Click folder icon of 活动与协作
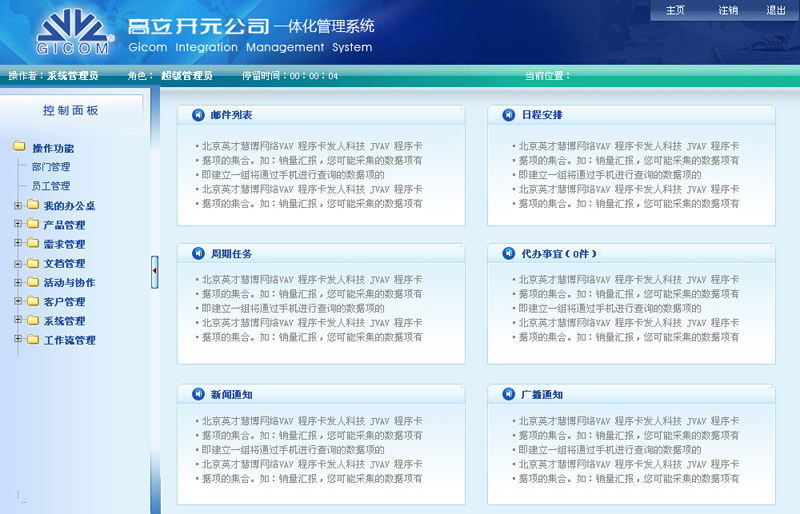The height and width of the screenshot is (514, 800). [x=33, y=282]
